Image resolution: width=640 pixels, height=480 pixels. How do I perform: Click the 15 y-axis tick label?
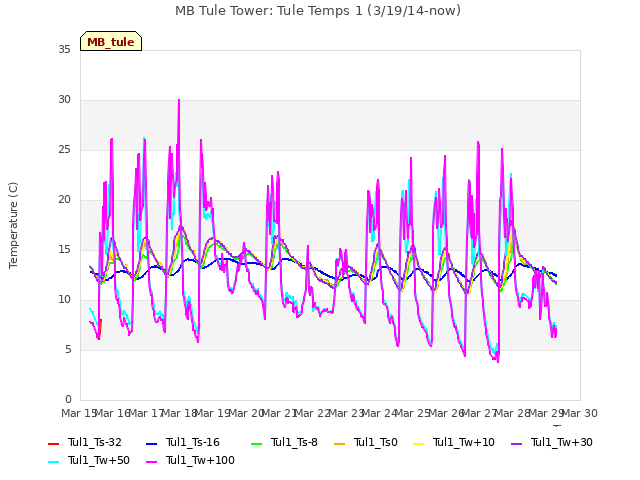click(x=64, y=250)
